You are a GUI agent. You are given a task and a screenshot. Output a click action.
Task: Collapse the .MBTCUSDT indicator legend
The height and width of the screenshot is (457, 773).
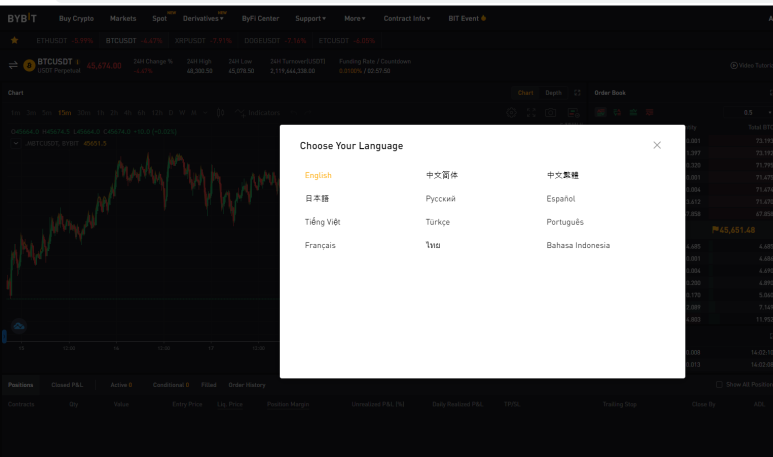click(16, 143)
